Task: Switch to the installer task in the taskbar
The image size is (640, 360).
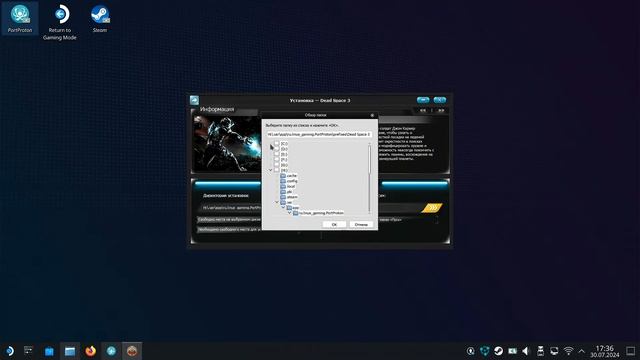Action: coord(132,351)
